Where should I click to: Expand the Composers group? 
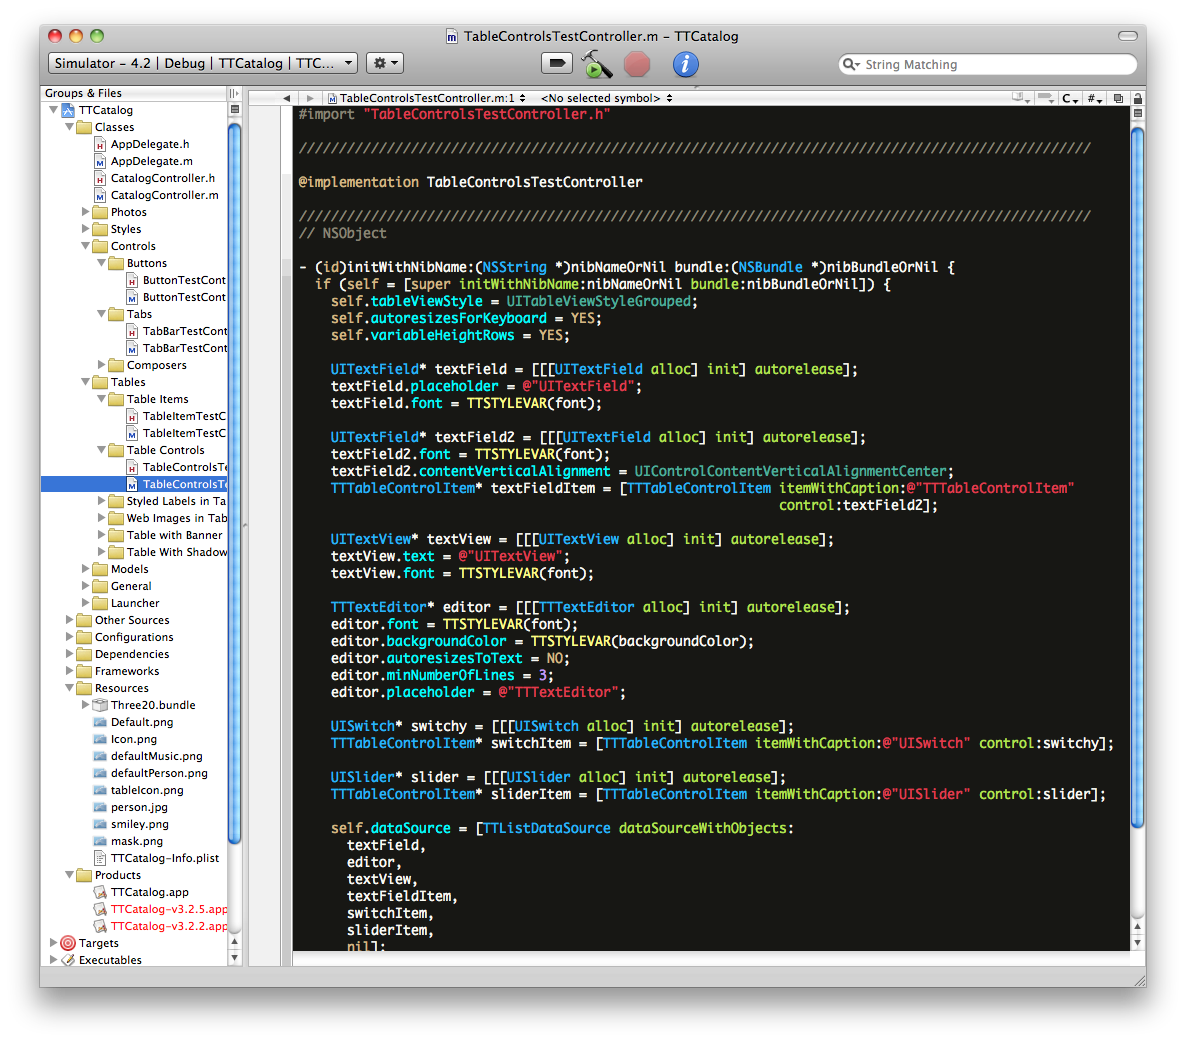[x=101, y=364]
